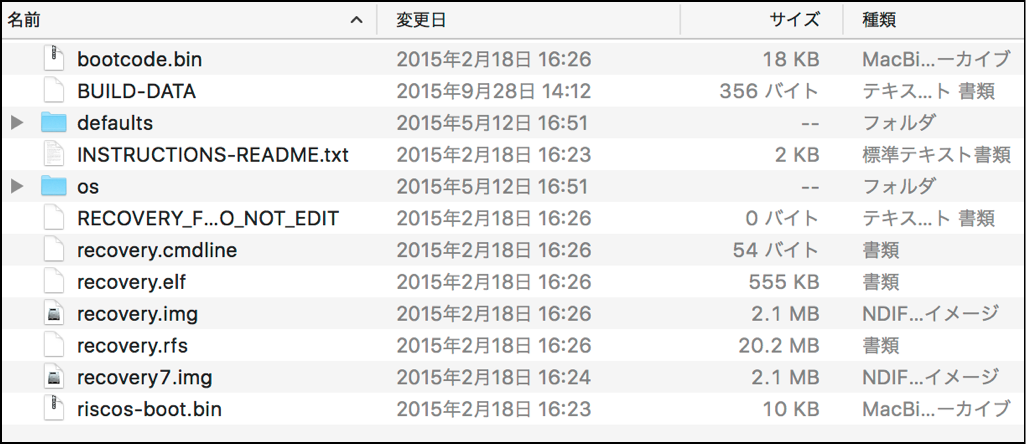
Task: Select the RECOVERY_F...O_NOT_EDIT file row
Action: [x=208, y=218]
